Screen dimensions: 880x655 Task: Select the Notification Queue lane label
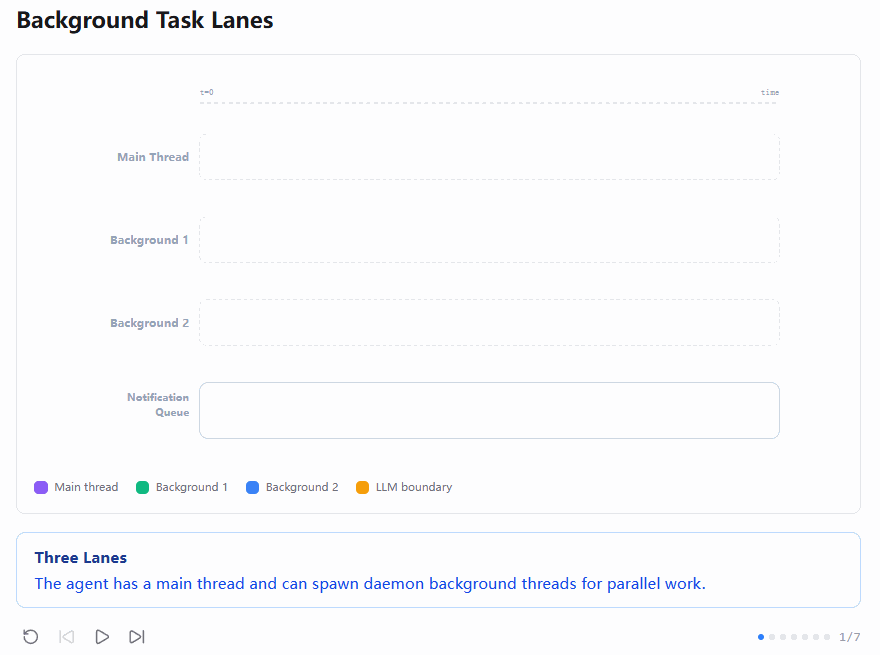click(x=158, y=405)
